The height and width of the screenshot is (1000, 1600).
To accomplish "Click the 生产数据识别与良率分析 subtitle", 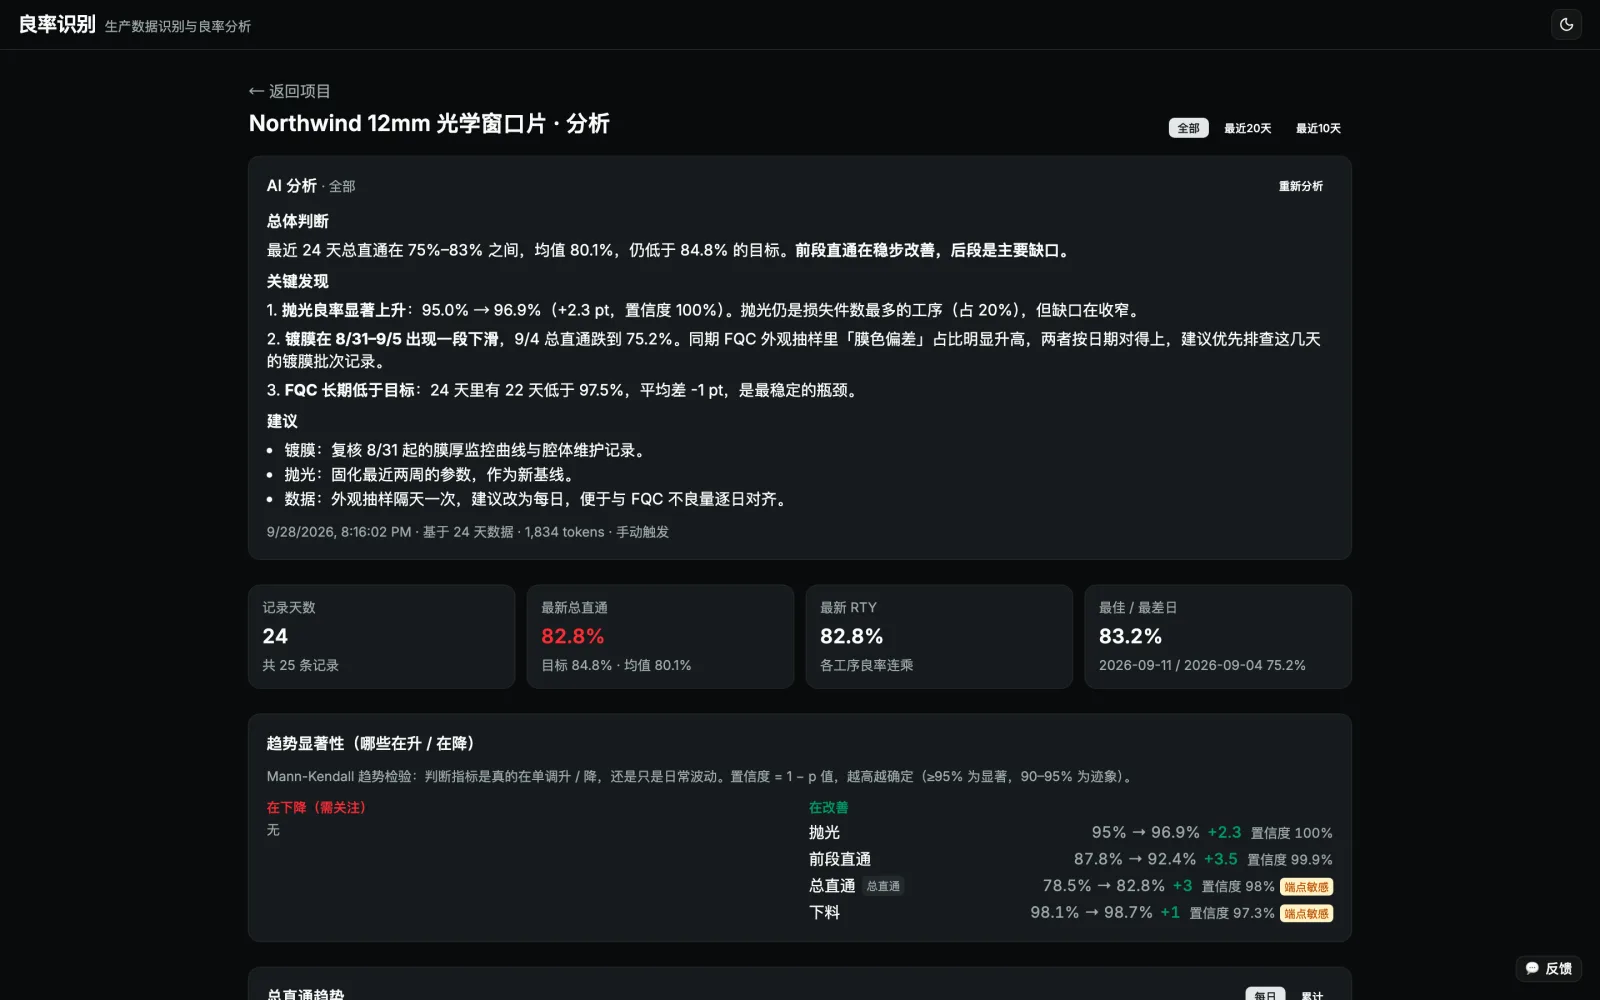I will point(178,26).
